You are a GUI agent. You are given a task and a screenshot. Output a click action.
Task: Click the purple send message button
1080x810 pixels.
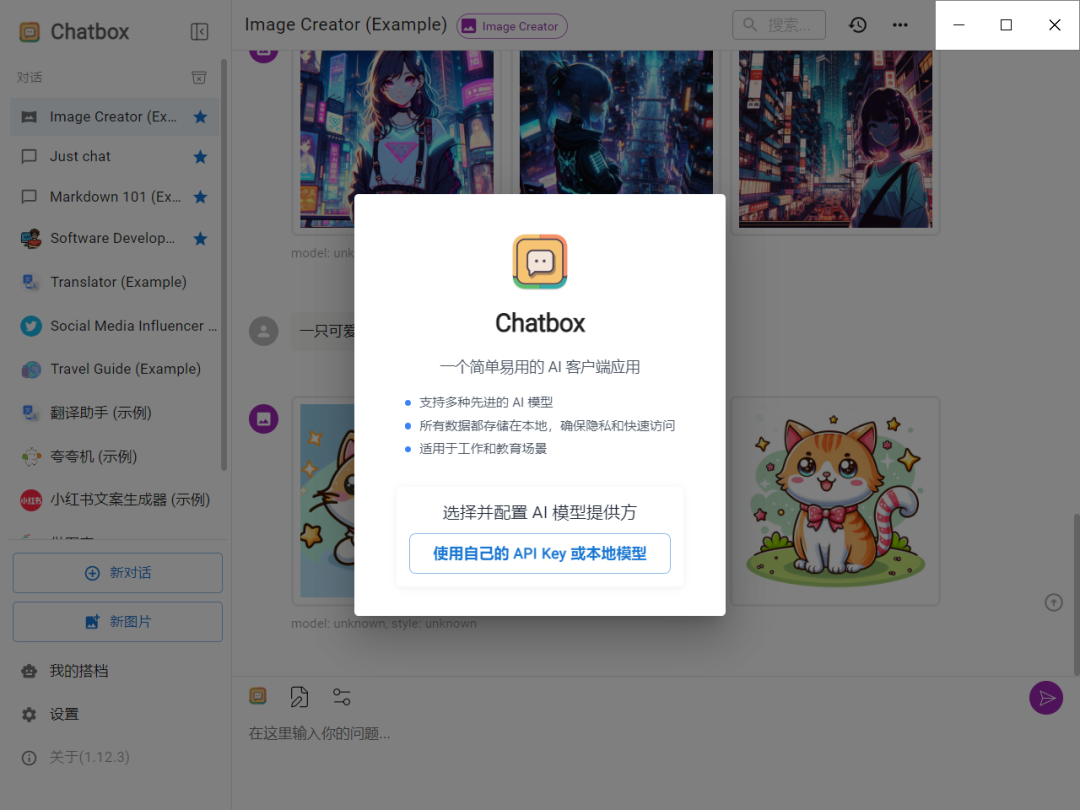point(1046,698)
